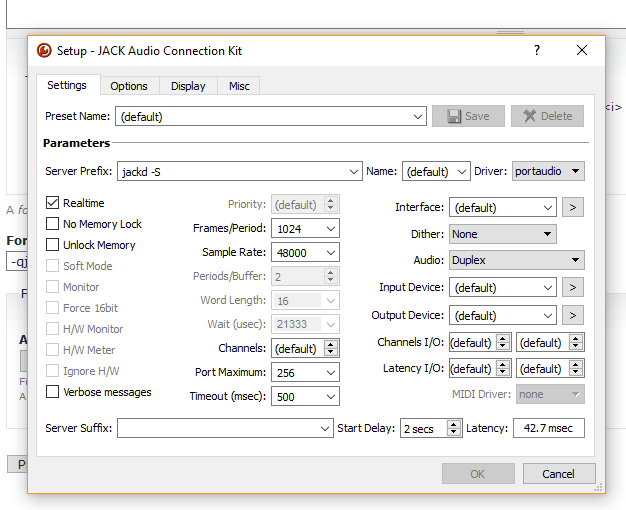Enable Unlock Memory checkbox

(52, 244)
